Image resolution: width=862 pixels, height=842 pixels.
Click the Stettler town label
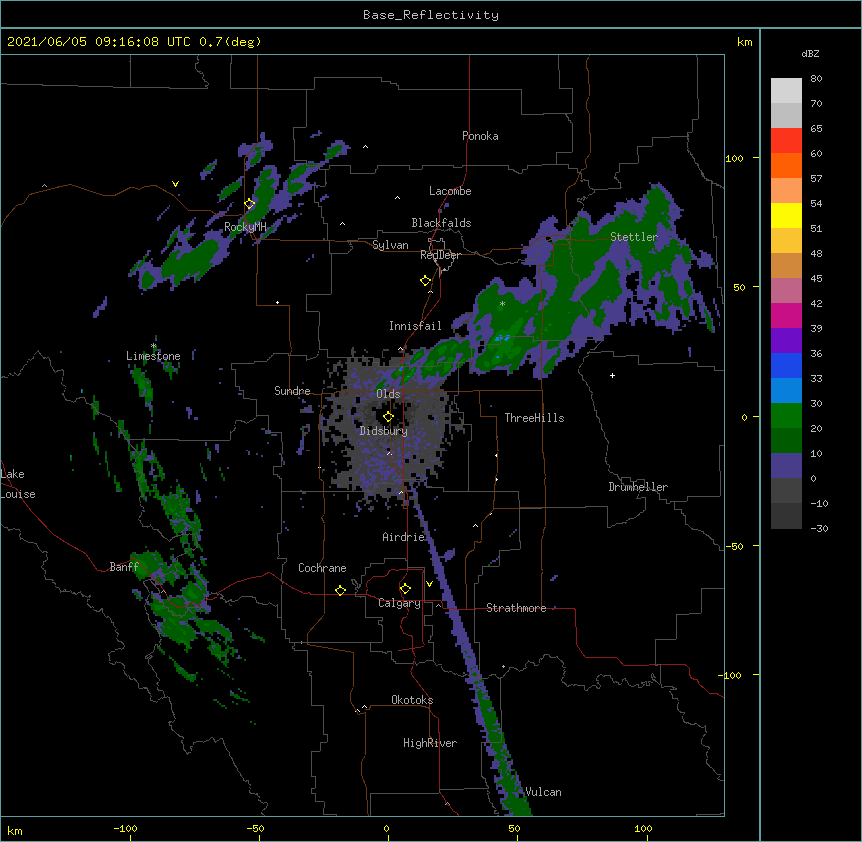[x=634, y=237]
